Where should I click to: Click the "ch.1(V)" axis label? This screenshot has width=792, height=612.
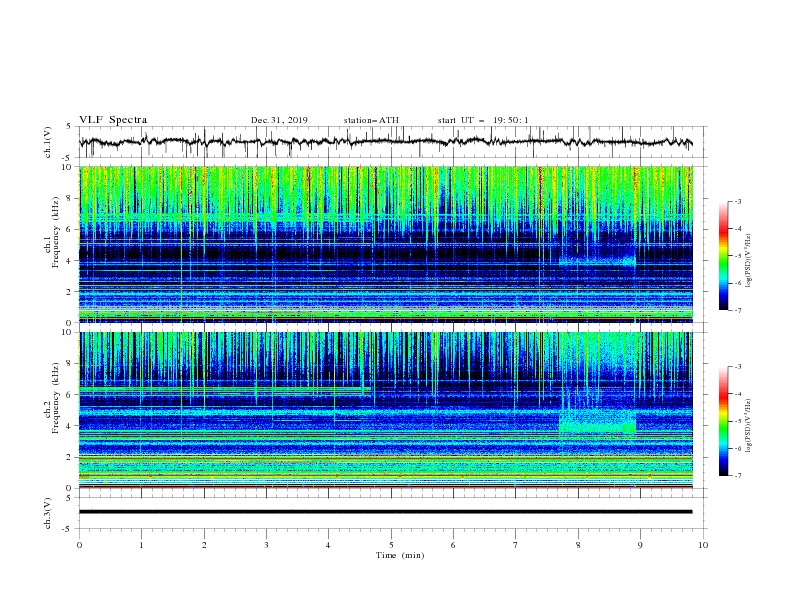[48, 142]
